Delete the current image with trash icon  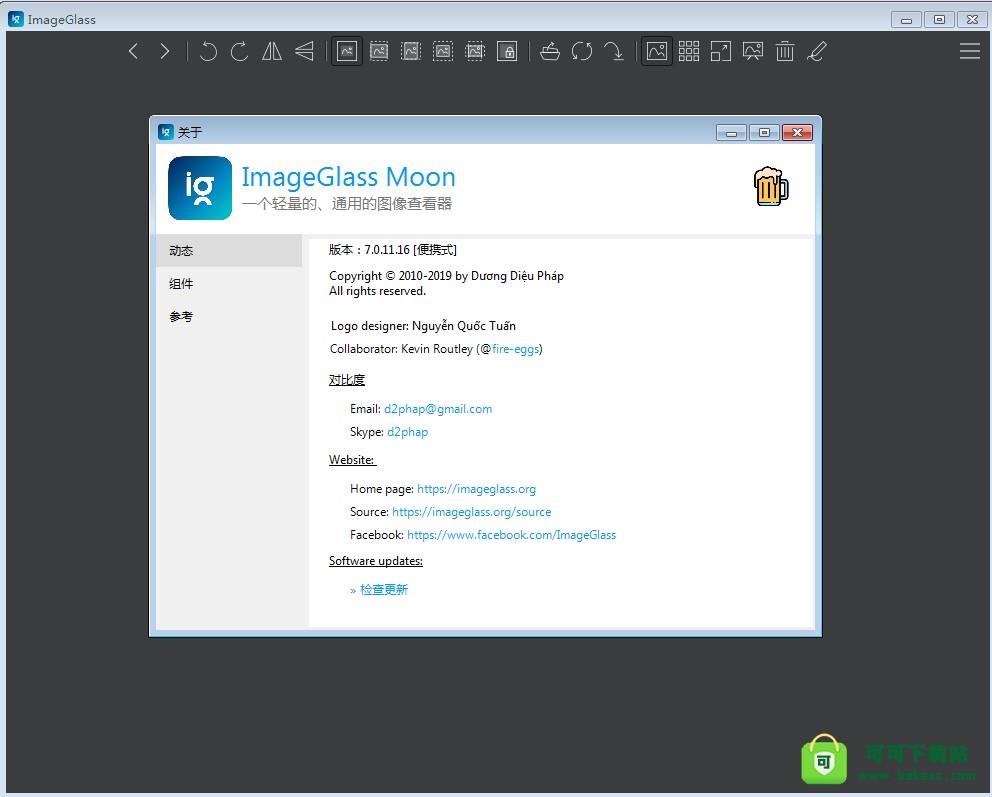coord(784,51)
